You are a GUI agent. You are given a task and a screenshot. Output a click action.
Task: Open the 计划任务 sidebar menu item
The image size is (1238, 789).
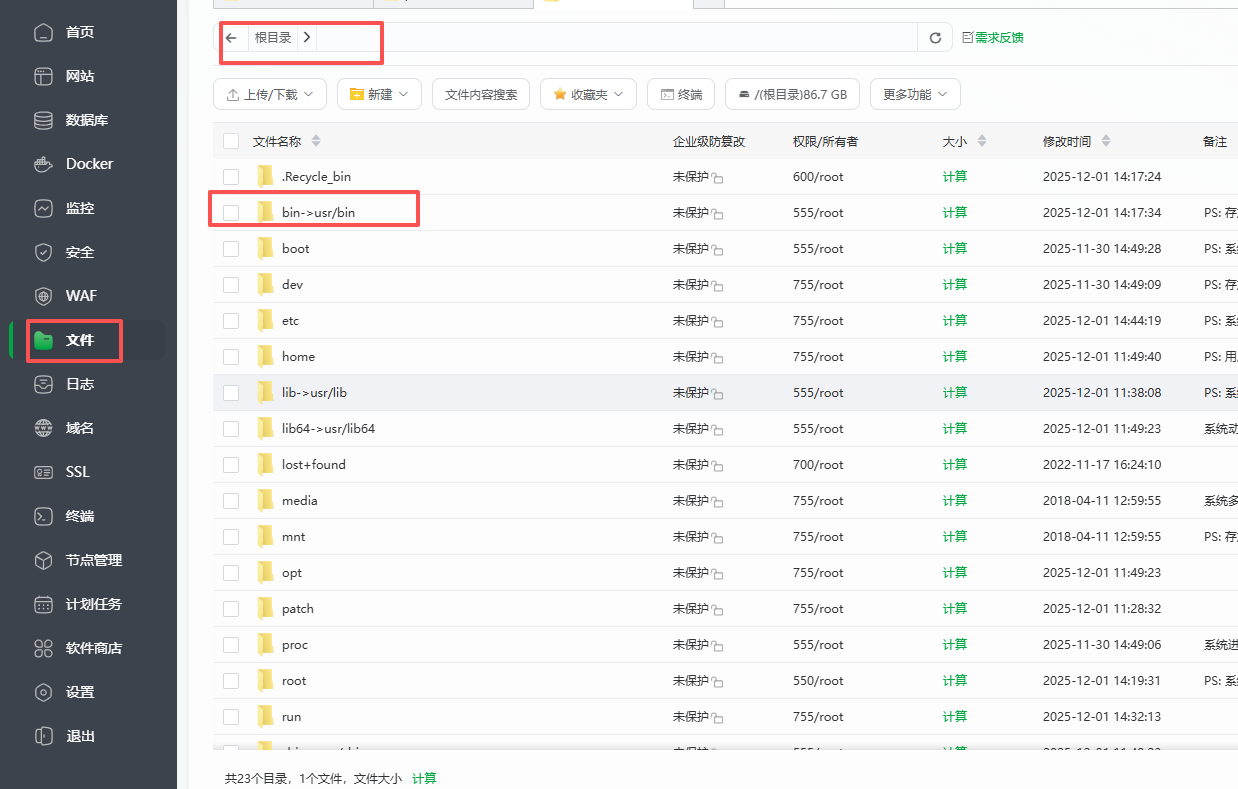(93, 604)
